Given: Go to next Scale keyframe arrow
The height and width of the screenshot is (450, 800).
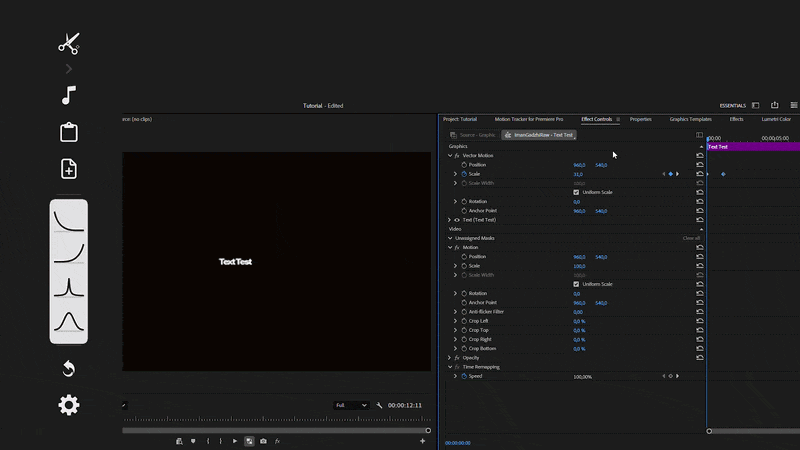Looking at the screenshot, I should (678, 174).
